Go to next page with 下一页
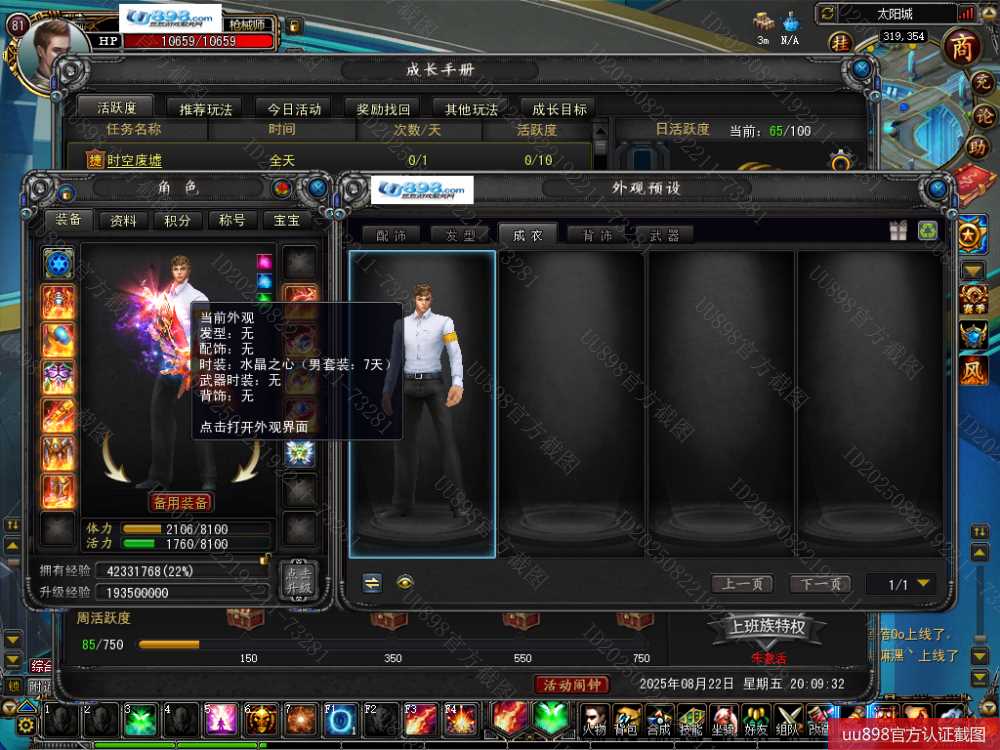Viewport: 1000px width, 750px height. tap(821, 584)
